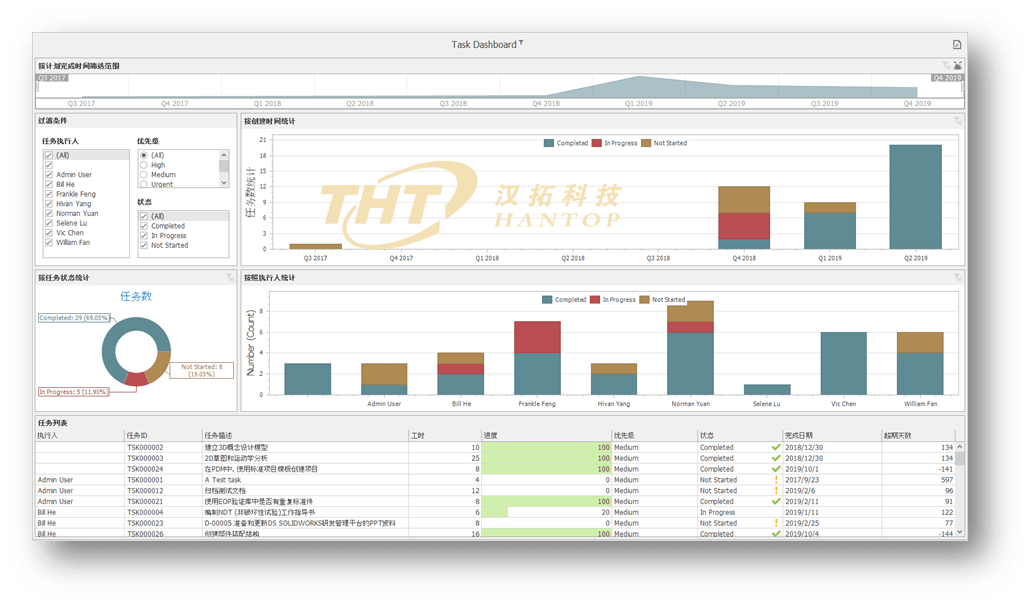This screenshot has width=1033, height=606.
Task: Click green checkmark in TSK000021 row
Action: pyautogui.click(x=775, y=501)
